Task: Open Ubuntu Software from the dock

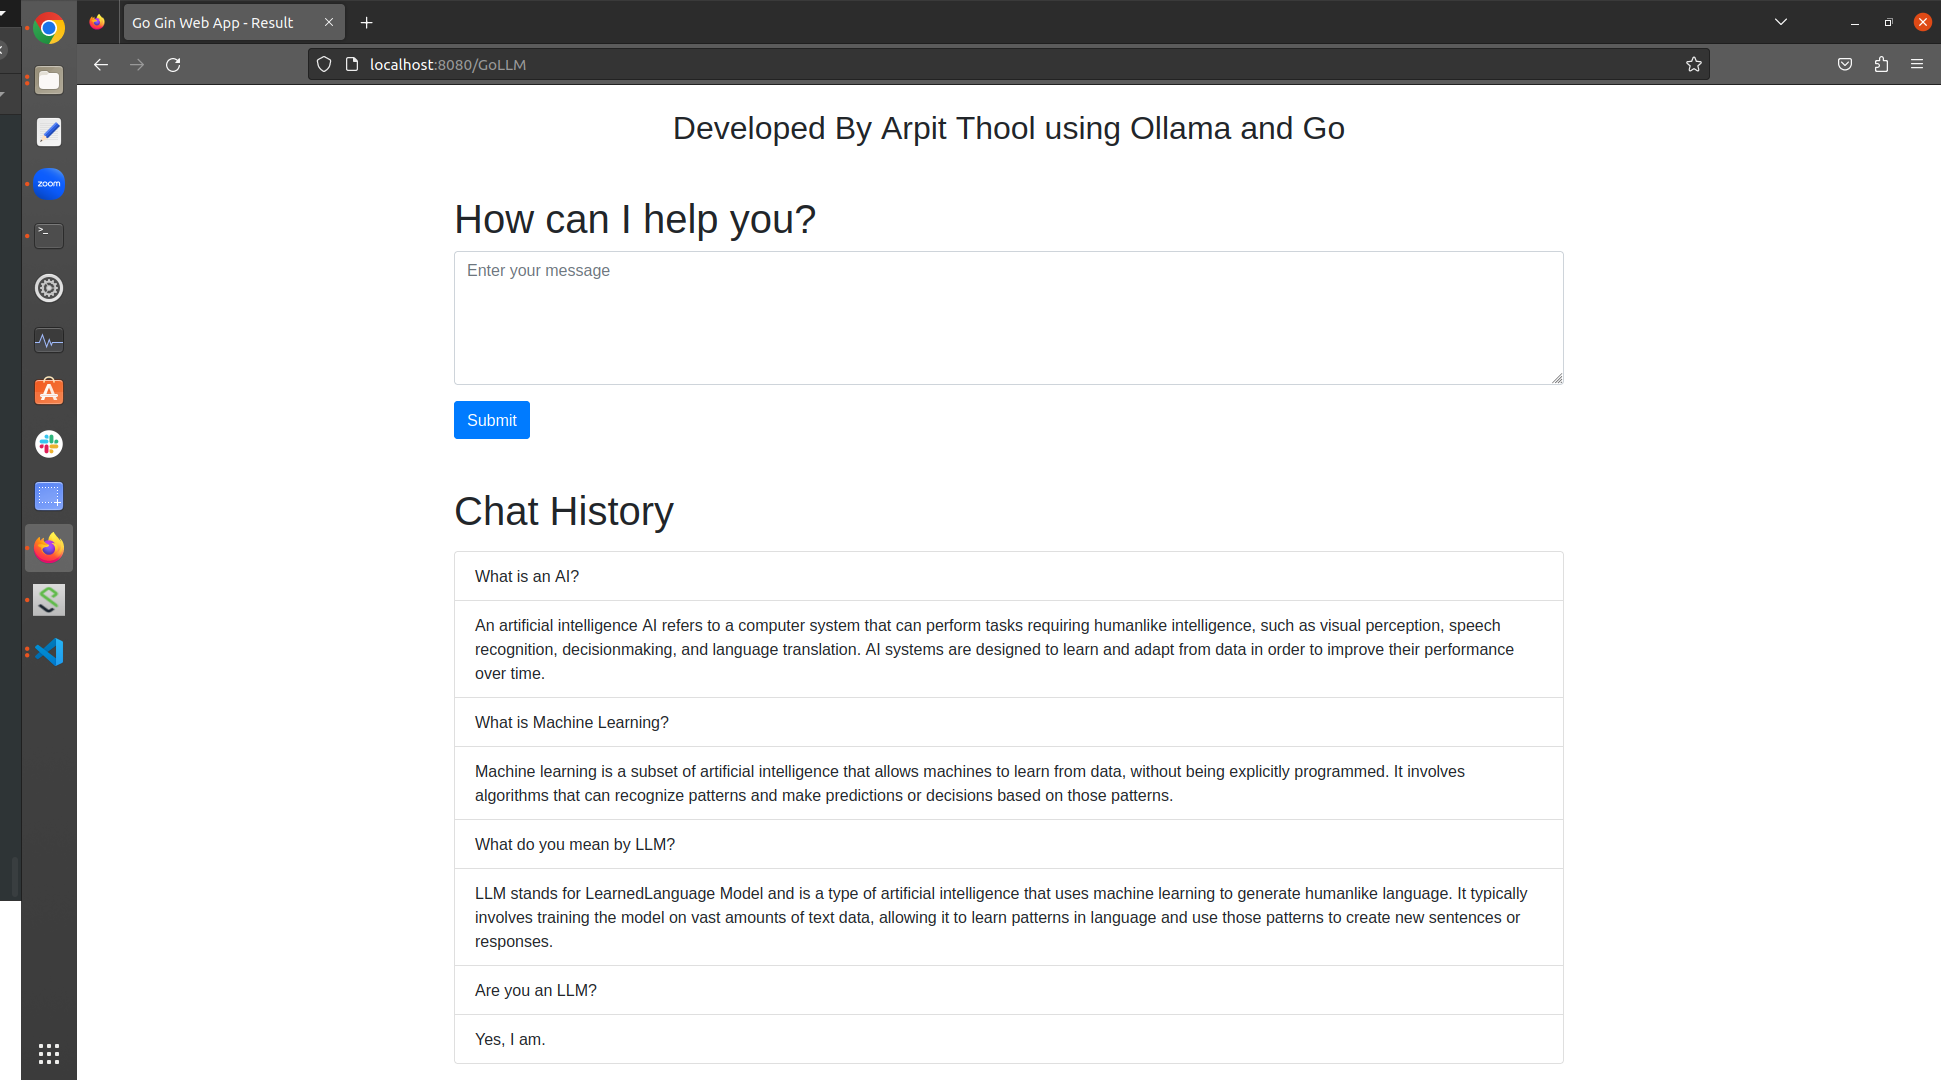Action: pos(48,391)
